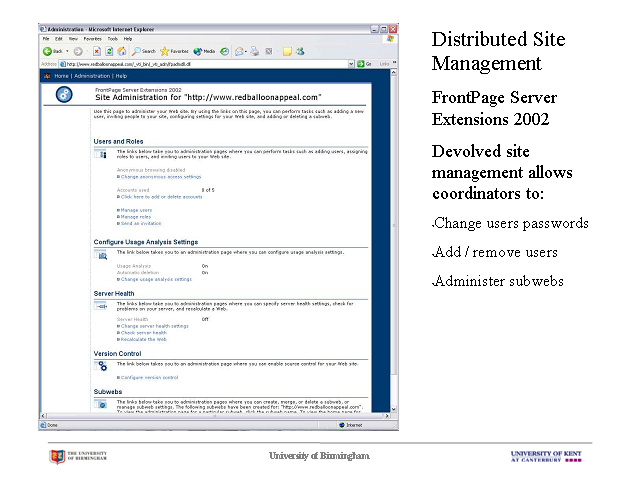Click the grey Forward arrow icon

[x=78, y=51]
